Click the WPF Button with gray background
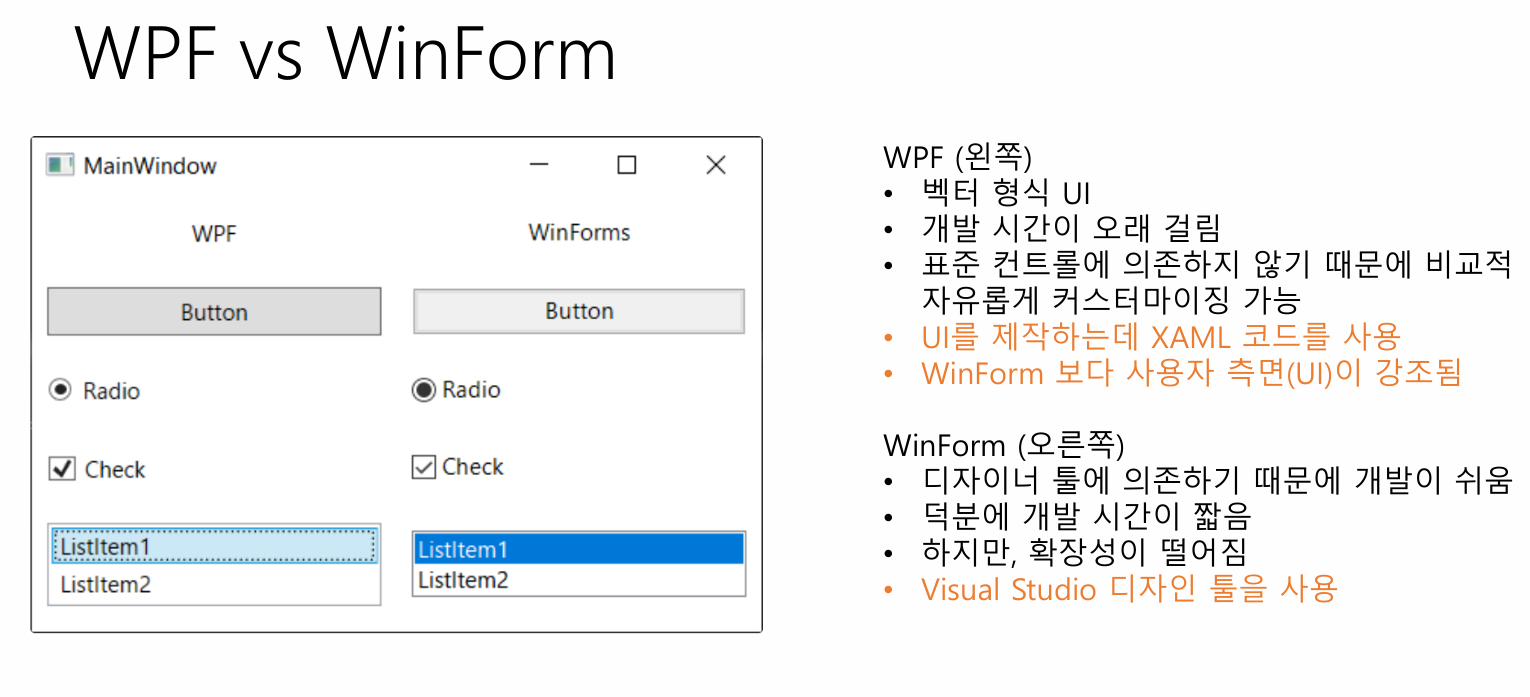This screenshot has height=697, width=1530. point(214,312)
